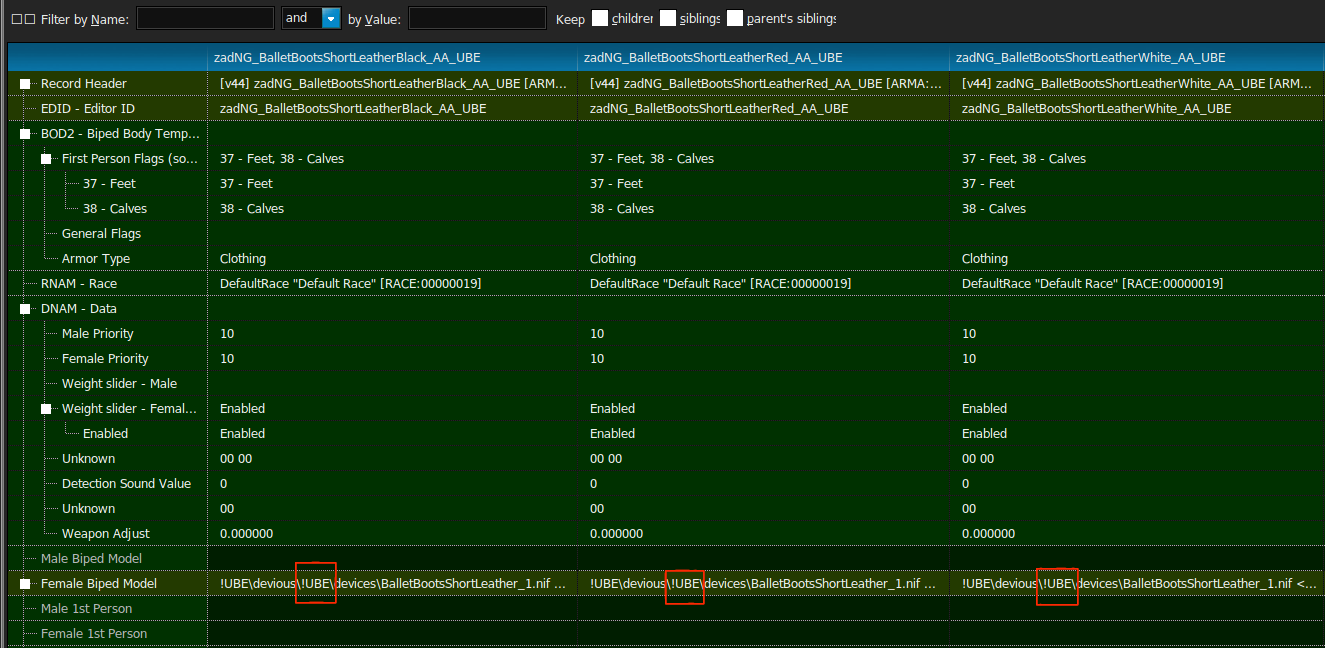Enable the Keep parent's siblings checkbox
1325x648 pixels.
[x=735, y=18]
